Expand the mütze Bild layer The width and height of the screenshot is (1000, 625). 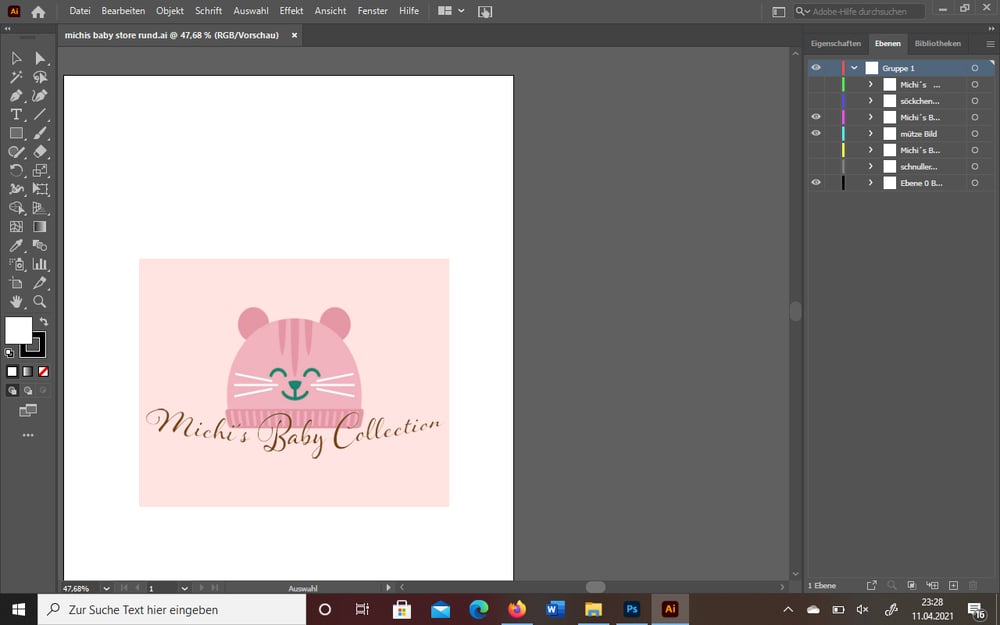(x=871, y=133)
